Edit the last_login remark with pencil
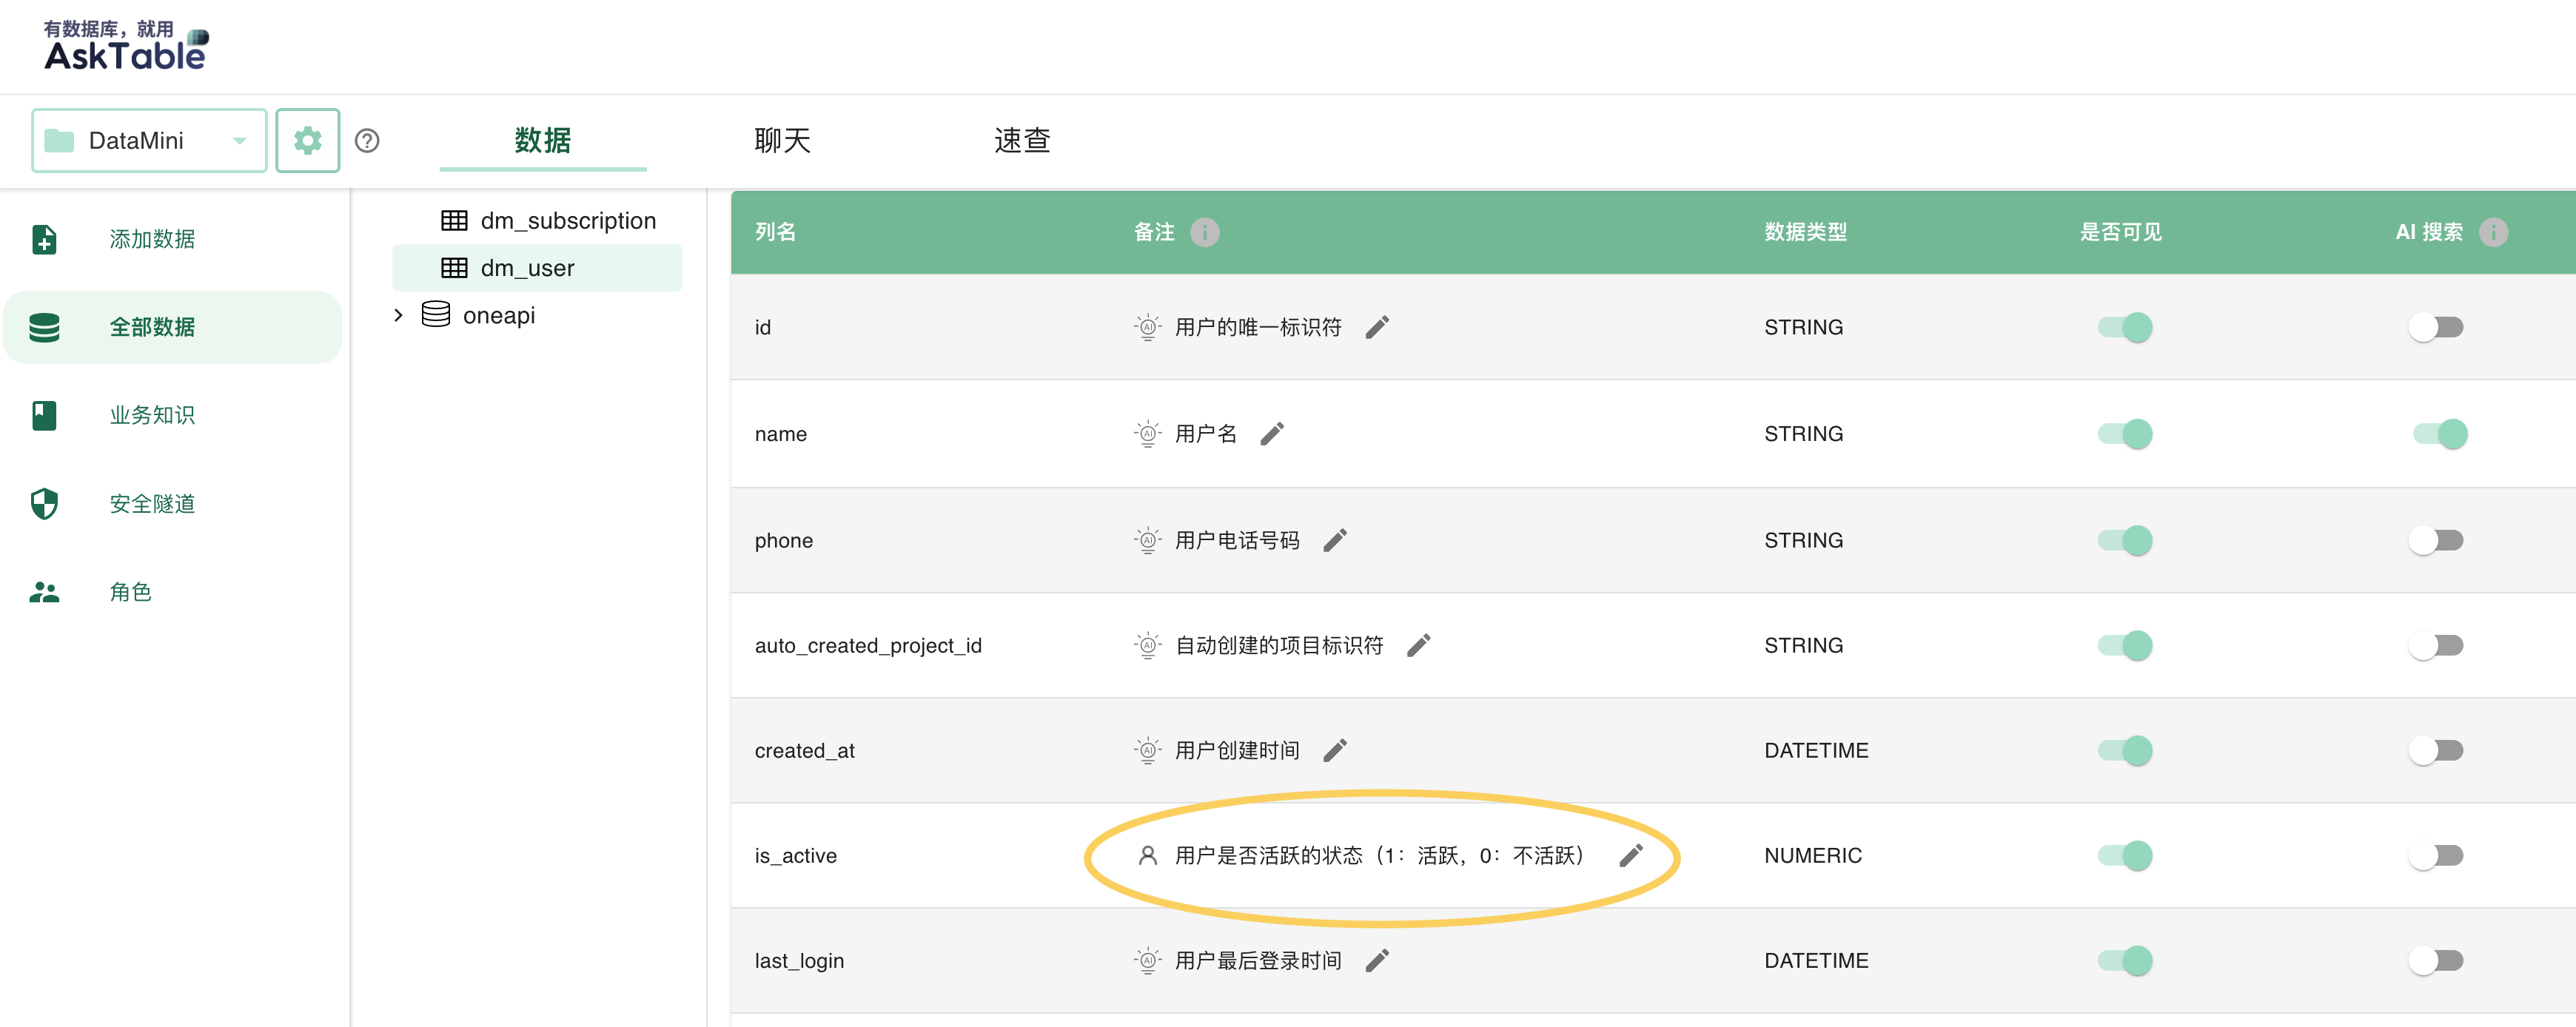Screen dimensions: 2576x1027 [x=1377, y=960]
